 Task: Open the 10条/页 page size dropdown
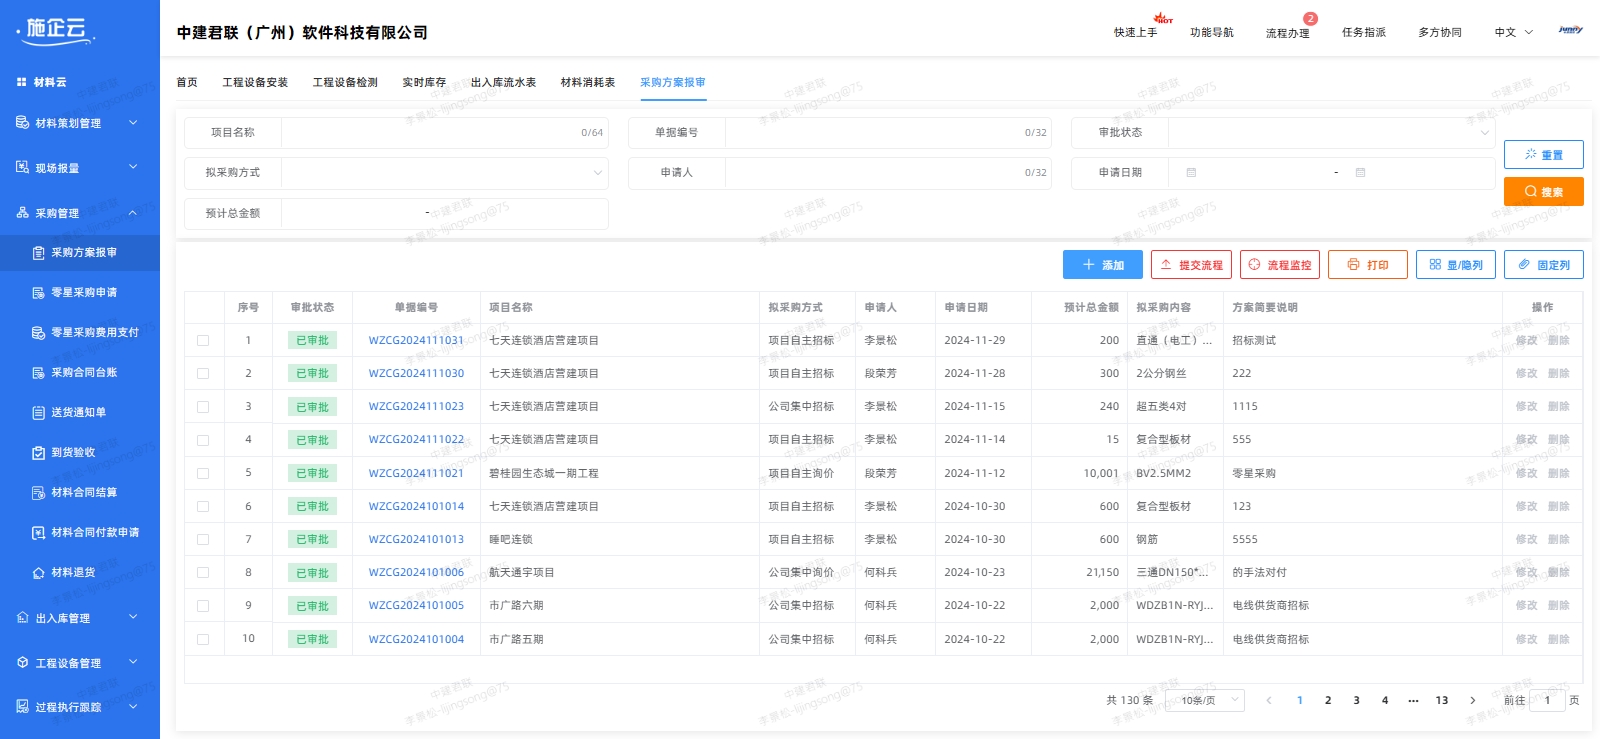click(1205, 701)
